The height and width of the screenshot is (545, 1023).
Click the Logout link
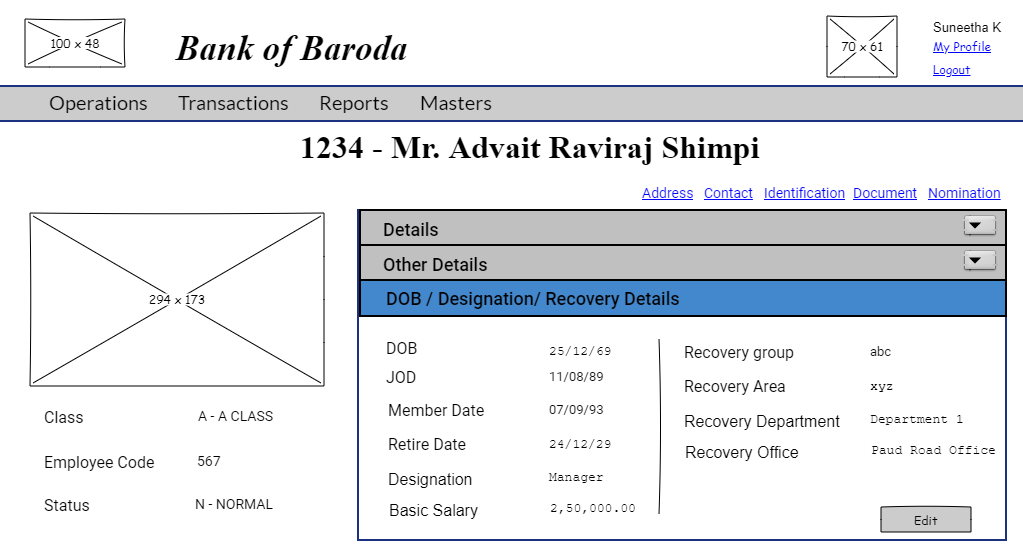point(951,70)
